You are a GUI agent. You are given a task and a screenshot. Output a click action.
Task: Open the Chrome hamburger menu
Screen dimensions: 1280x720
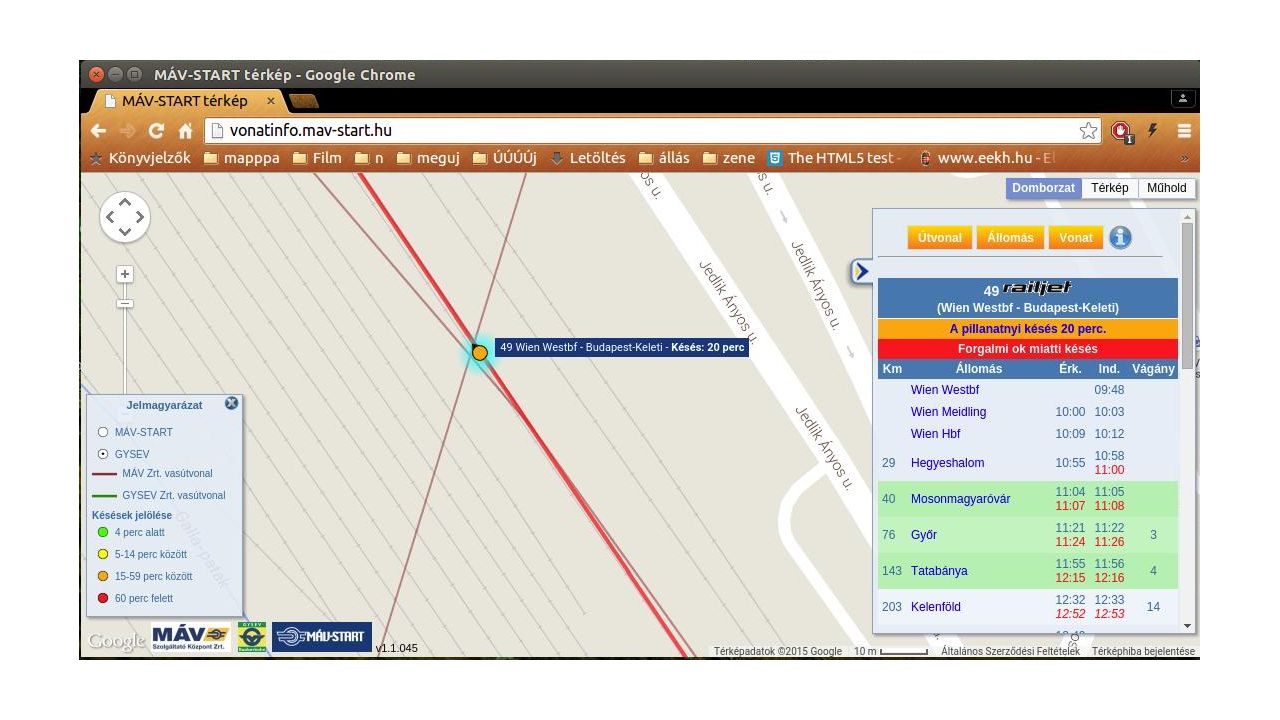pyautogui.click(x=1184, y=131)
